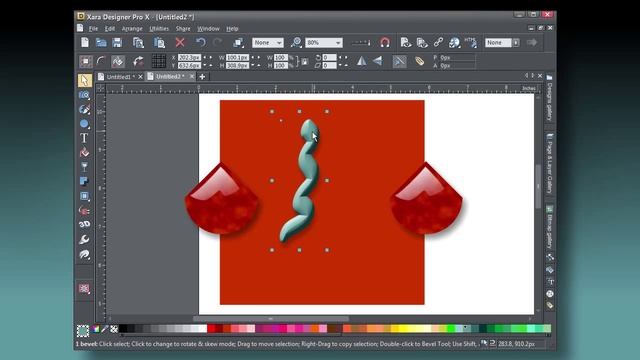Click the Flip vertical triangle icon
Image resolution: width=640 pixels, height=360 pixels.
tap(378, 61)
